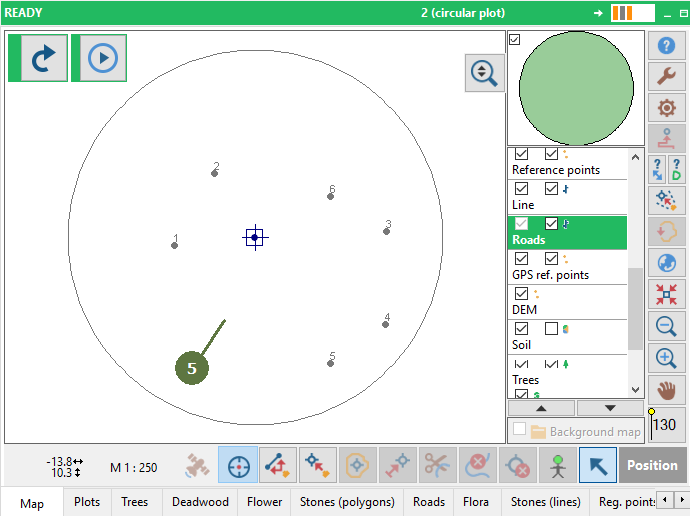Uncheck the DEM layer checkbox

tap(521, 293)
